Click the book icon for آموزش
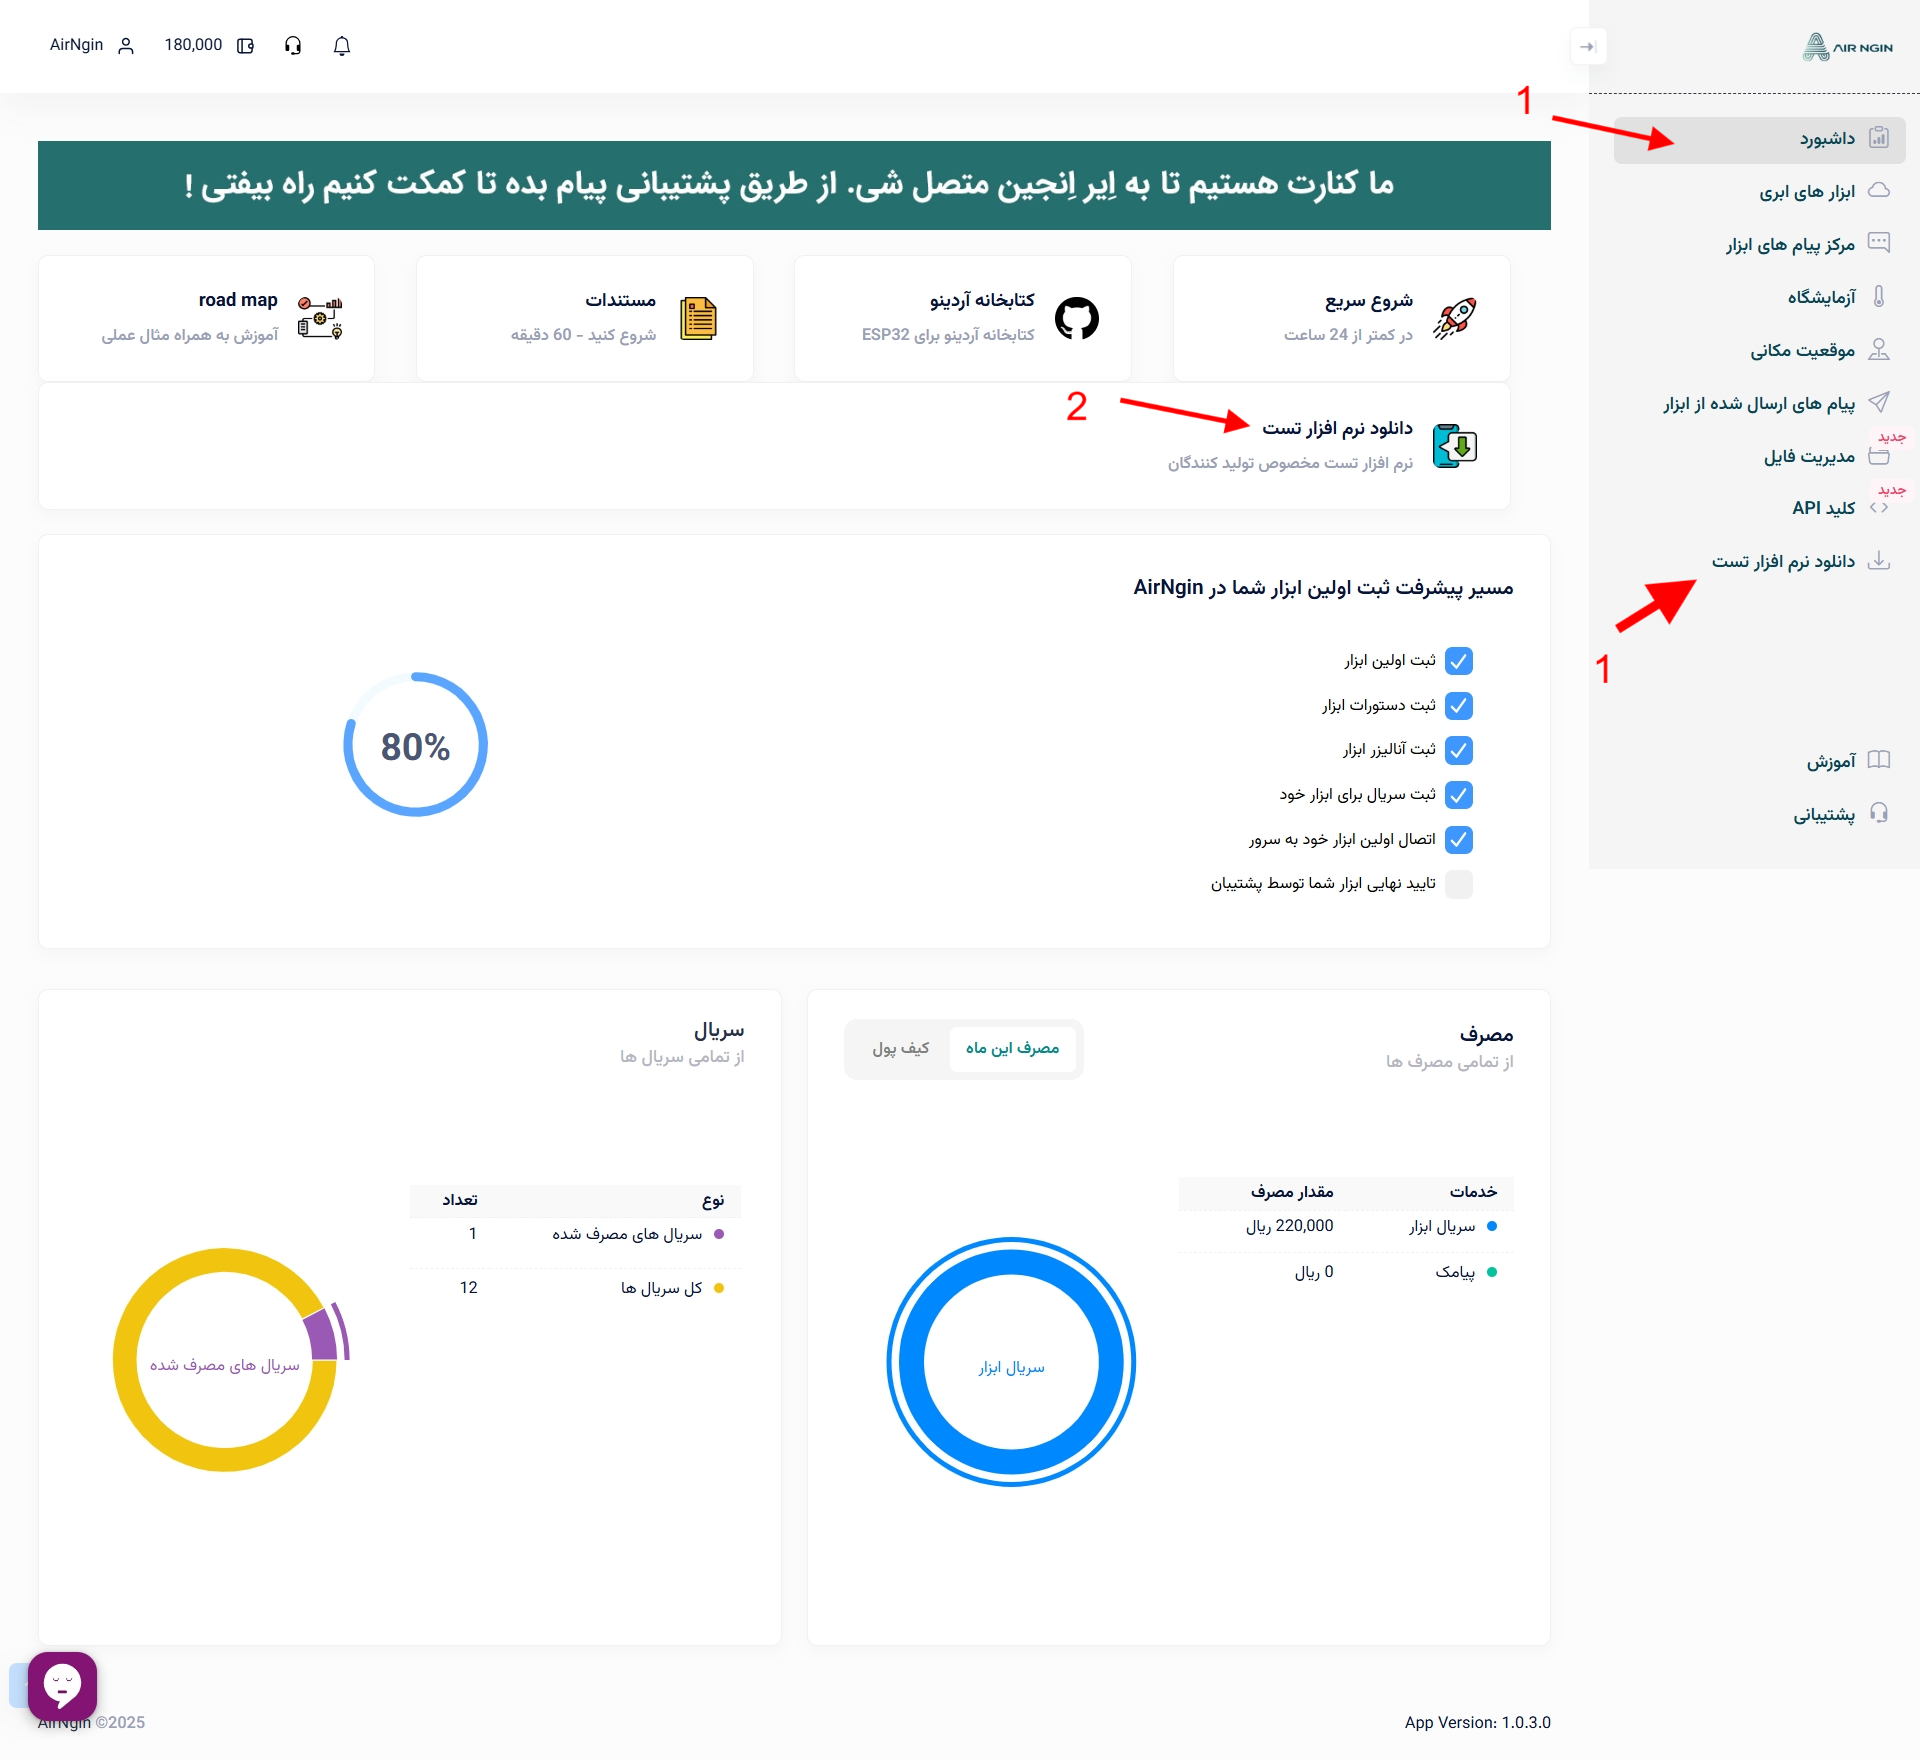Viewport: 1920px width, 1760px height. (1879, 760)
